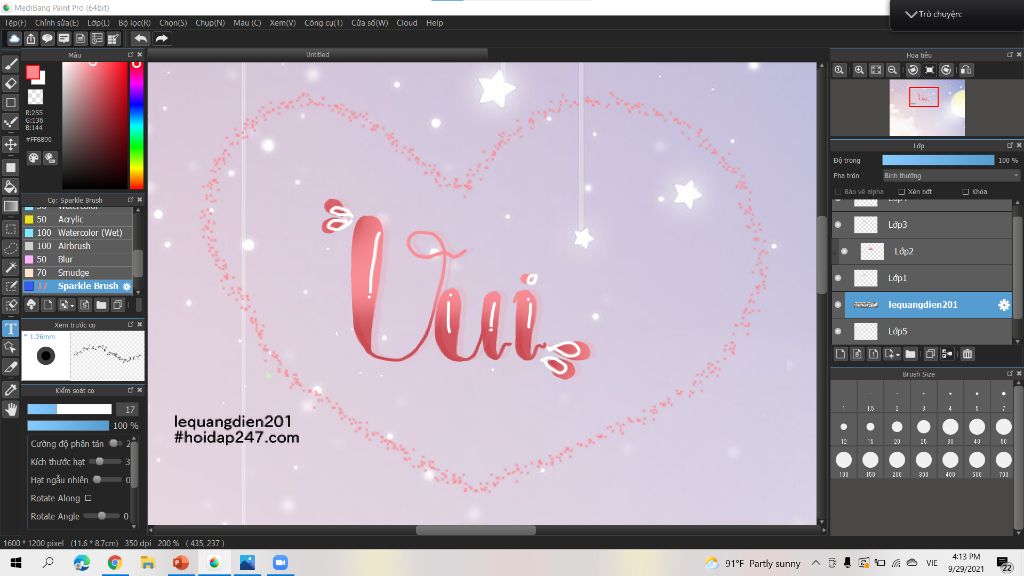Select the Smudge brush

tap(78, 273)
